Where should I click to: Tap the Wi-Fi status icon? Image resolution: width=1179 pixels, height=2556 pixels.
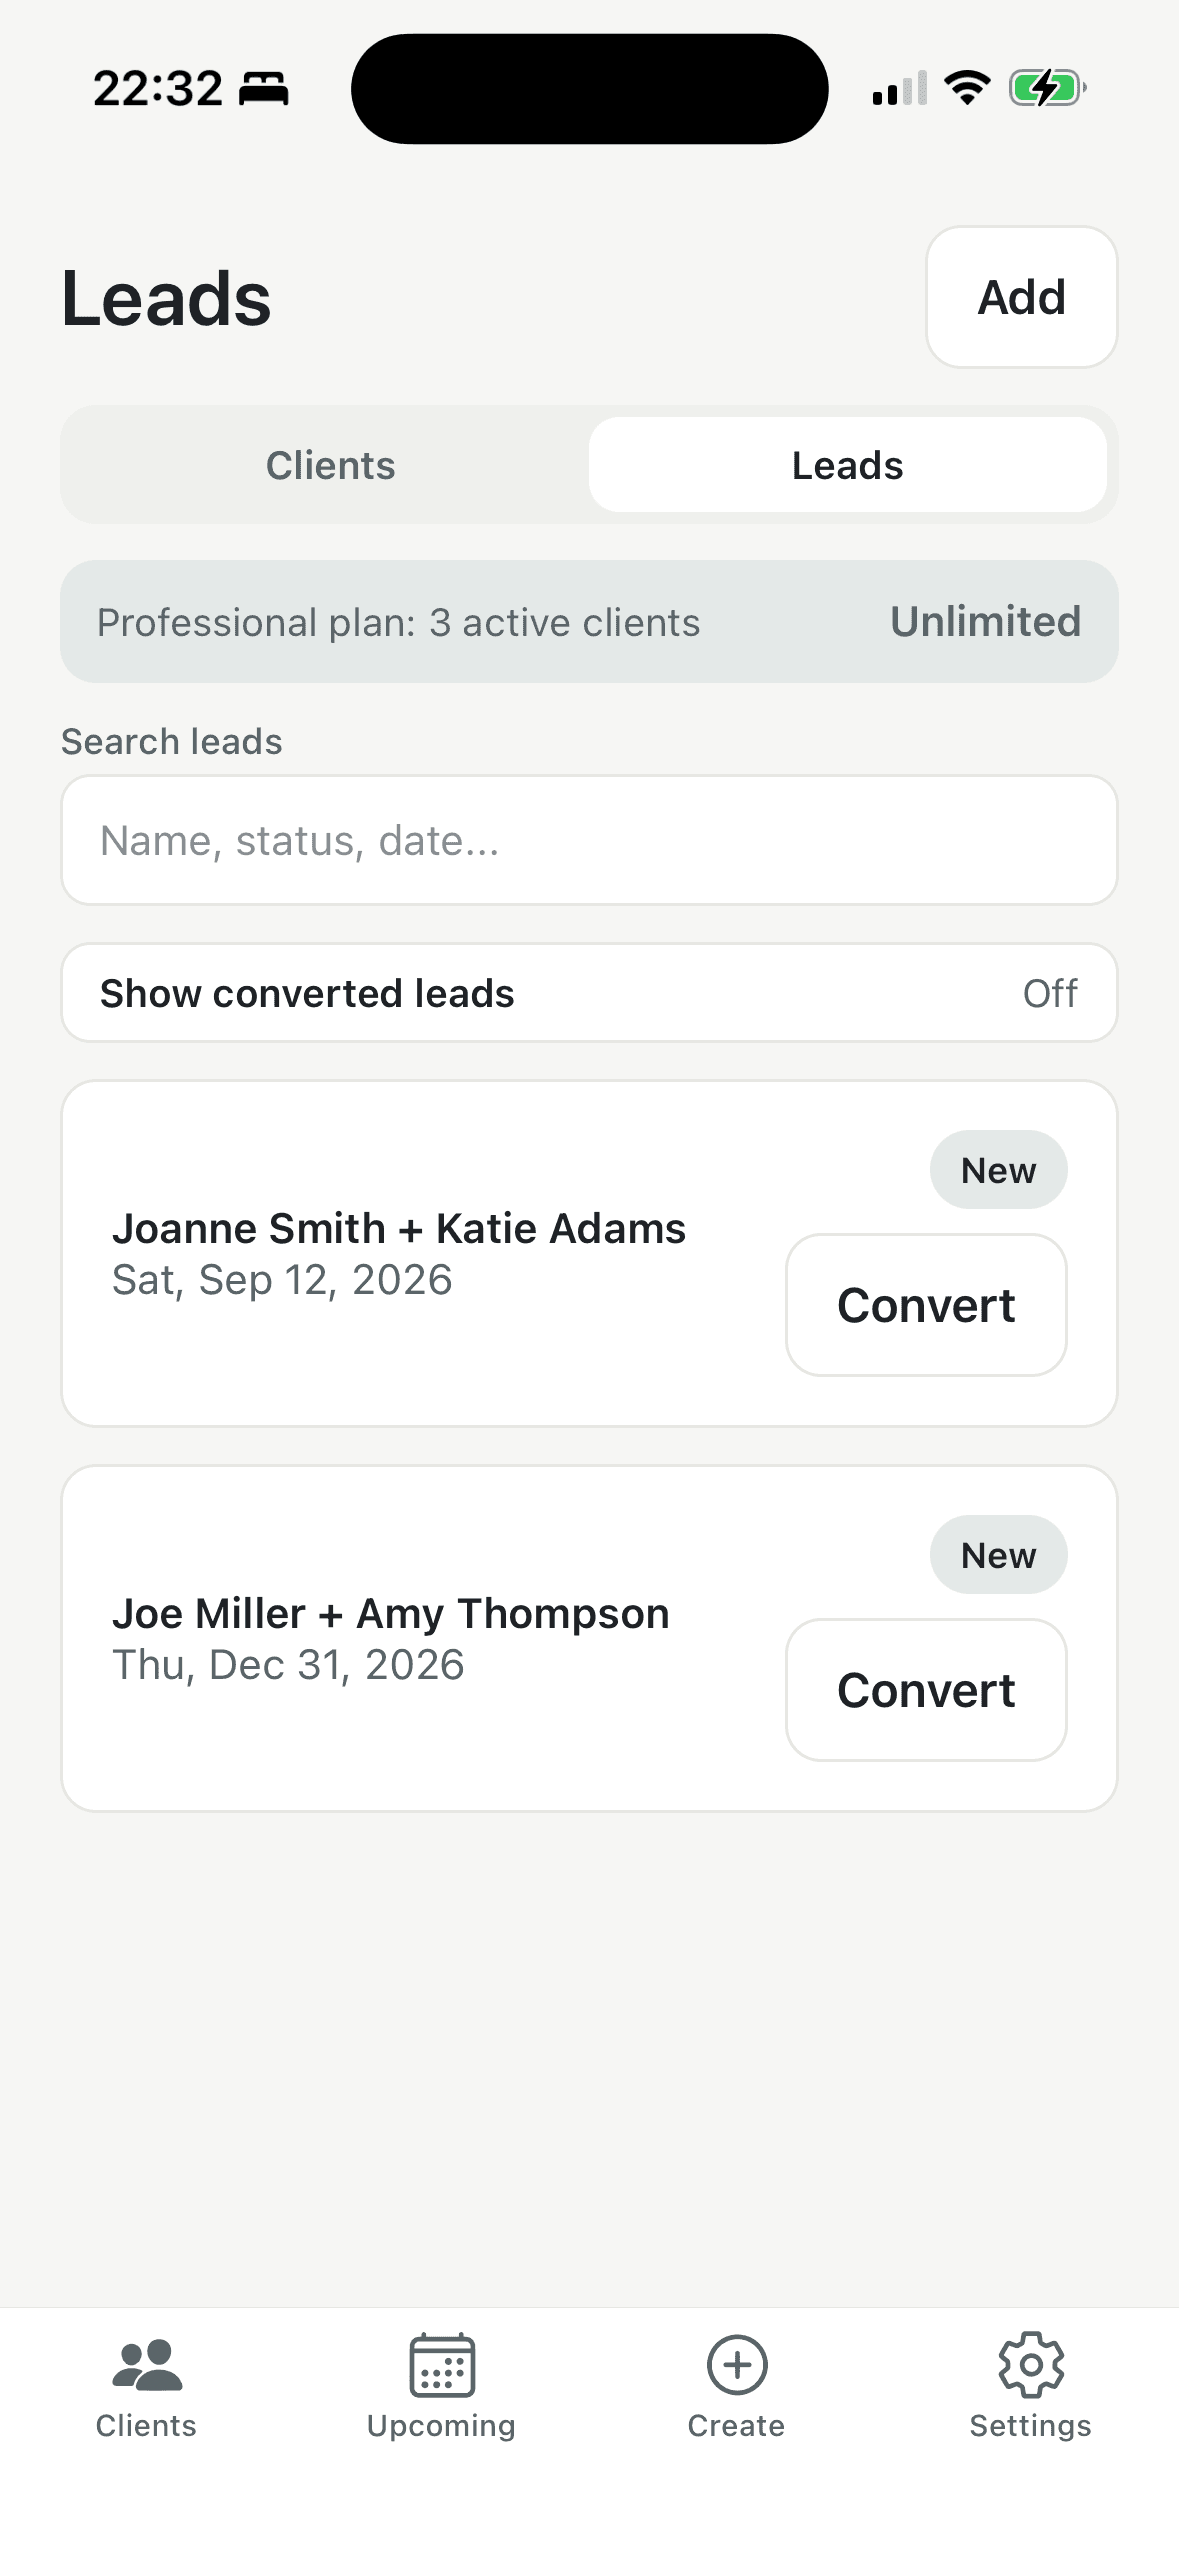(x=967, y=88)
